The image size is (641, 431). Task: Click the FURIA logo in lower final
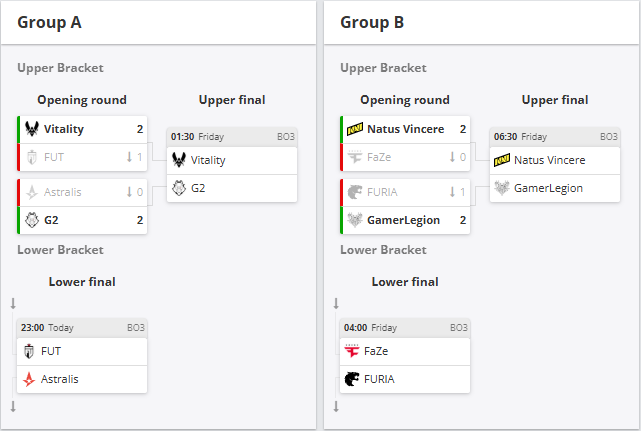352,379
